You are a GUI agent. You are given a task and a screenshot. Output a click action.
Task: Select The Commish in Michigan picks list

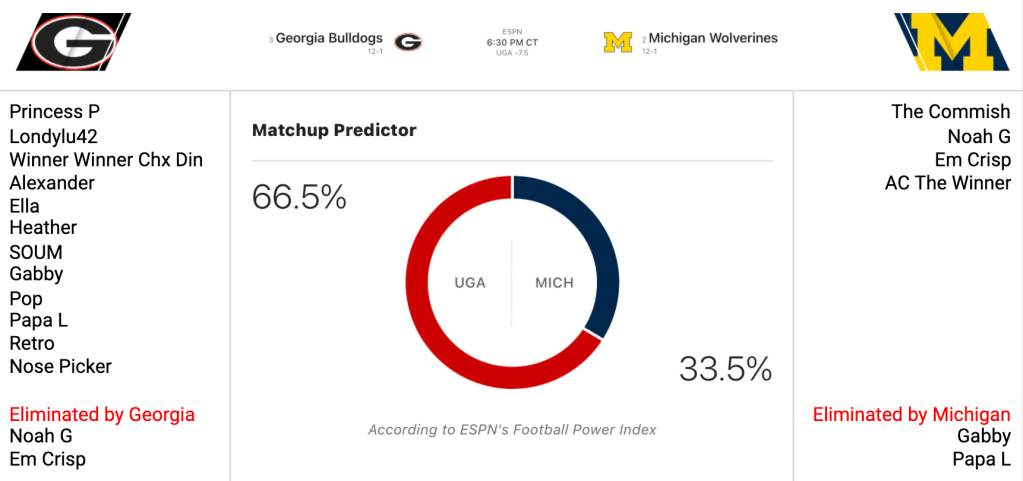click(x=951, y=112)
